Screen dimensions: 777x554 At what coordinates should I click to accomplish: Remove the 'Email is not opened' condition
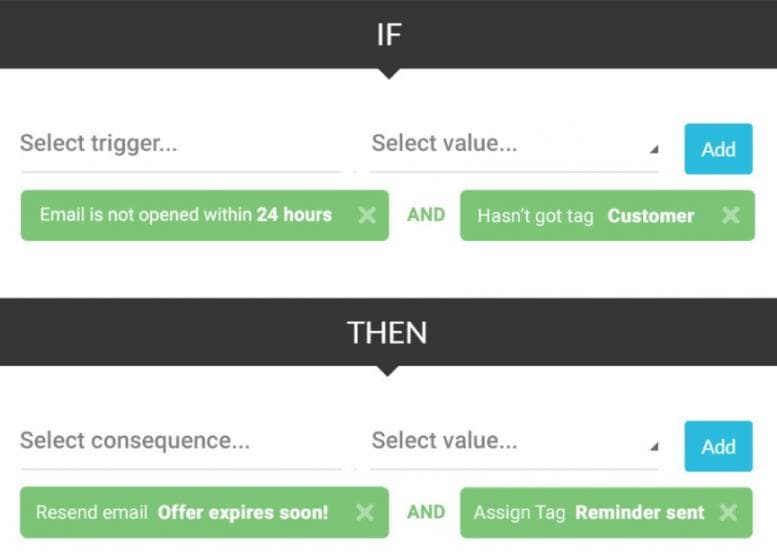coord(367,215)
